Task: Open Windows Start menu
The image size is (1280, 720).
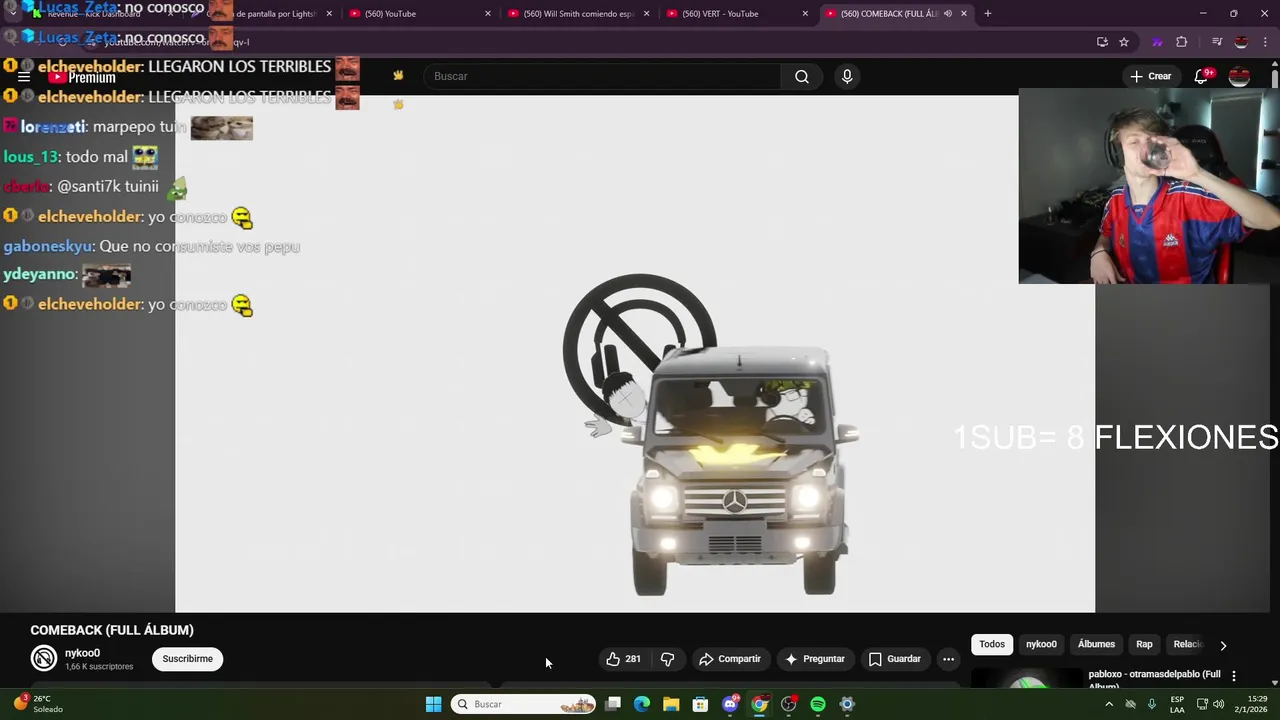Action: click(x=433, y=704)
